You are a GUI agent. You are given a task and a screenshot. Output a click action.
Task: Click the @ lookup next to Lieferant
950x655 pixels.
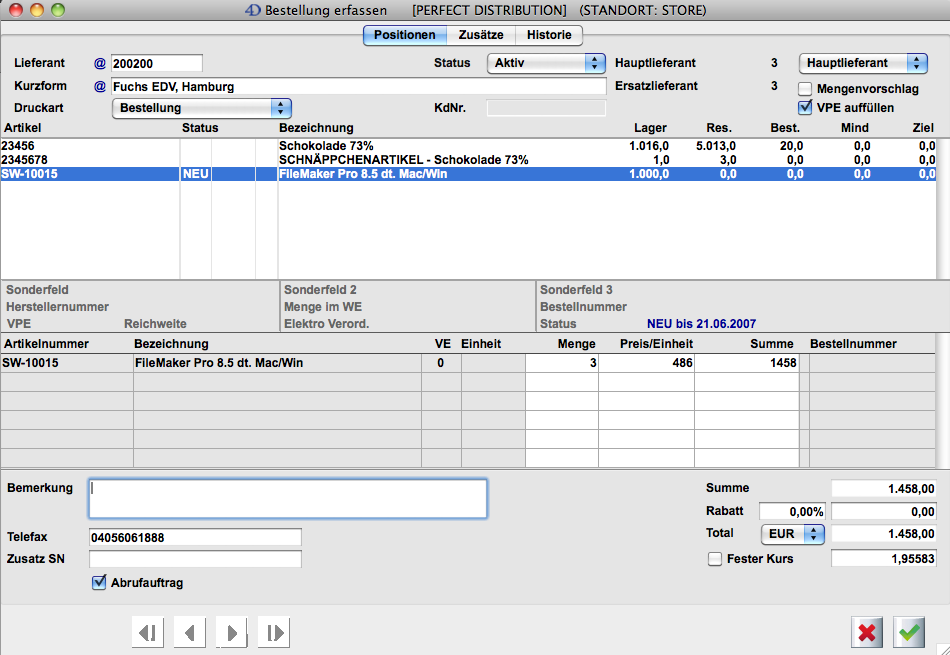99,63
